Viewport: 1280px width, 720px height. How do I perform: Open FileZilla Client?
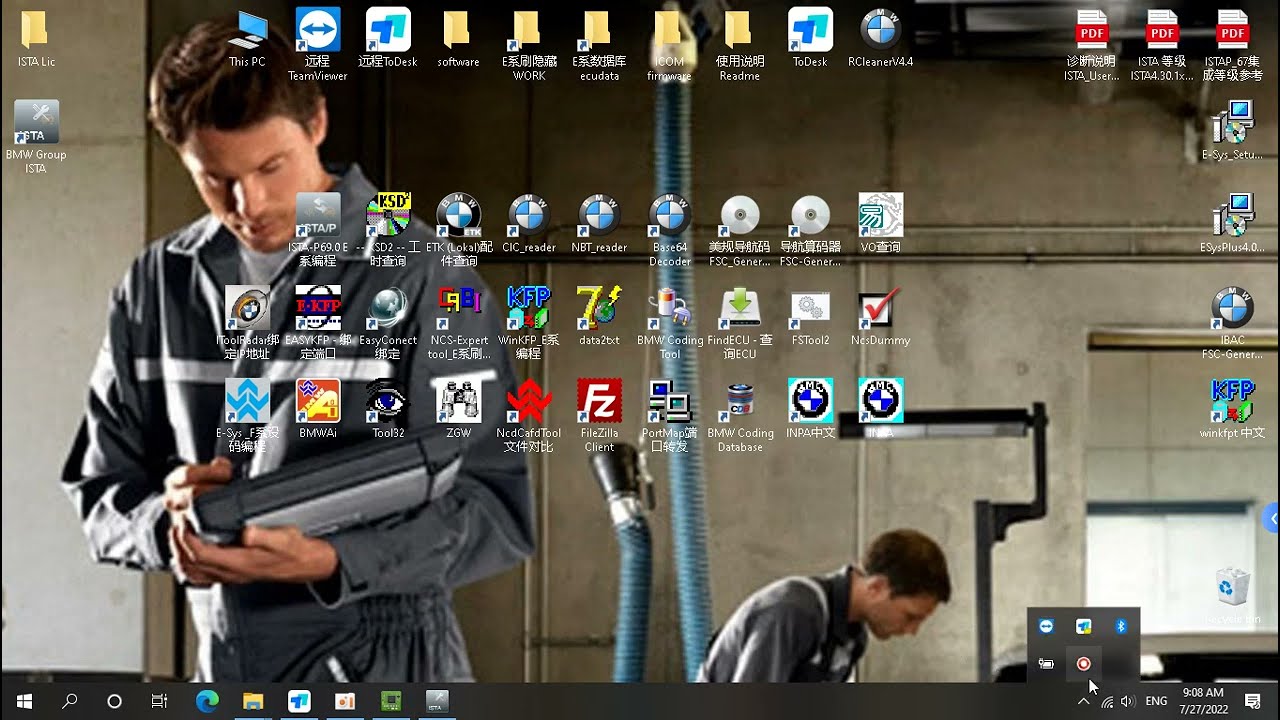click(x=599, y=415)
